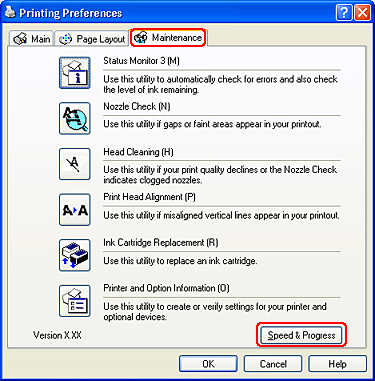The width and height of the screenshot is (375, 381).
Task: Click the Cancel button
Action: coord(273,364)
